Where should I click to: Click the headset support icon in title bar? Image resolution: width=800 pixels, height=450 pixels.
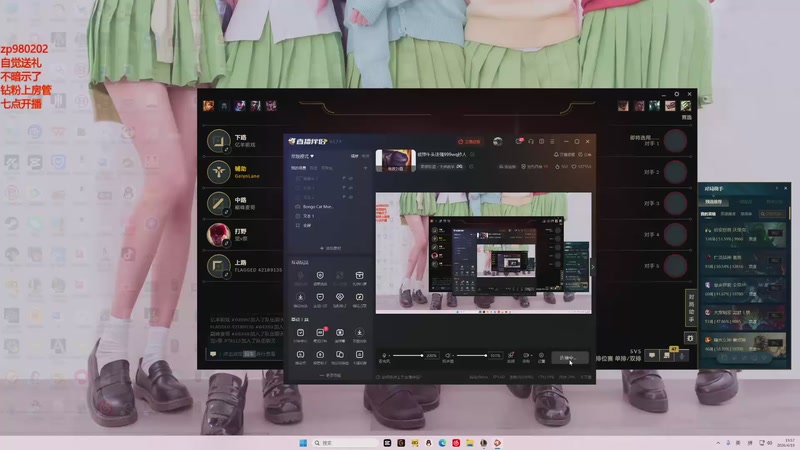[531, 141]
